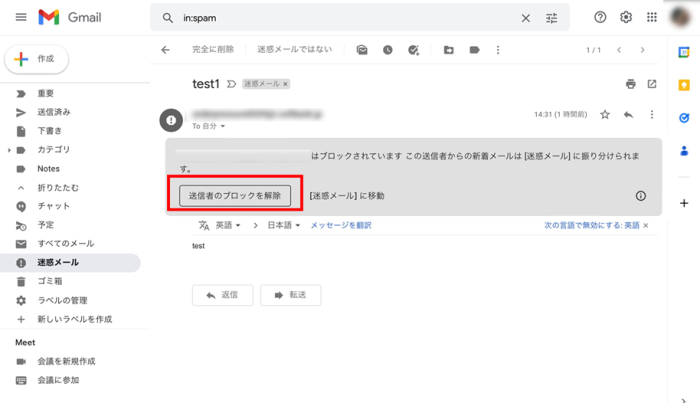700x403 pixels.
Task: Open the Gmail settings gear
Action: 626,17
